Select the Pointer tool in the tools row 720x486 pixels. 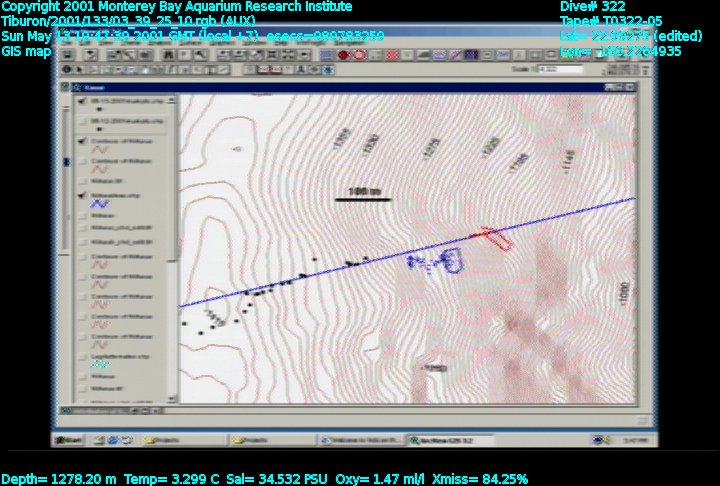pos(81,70)
